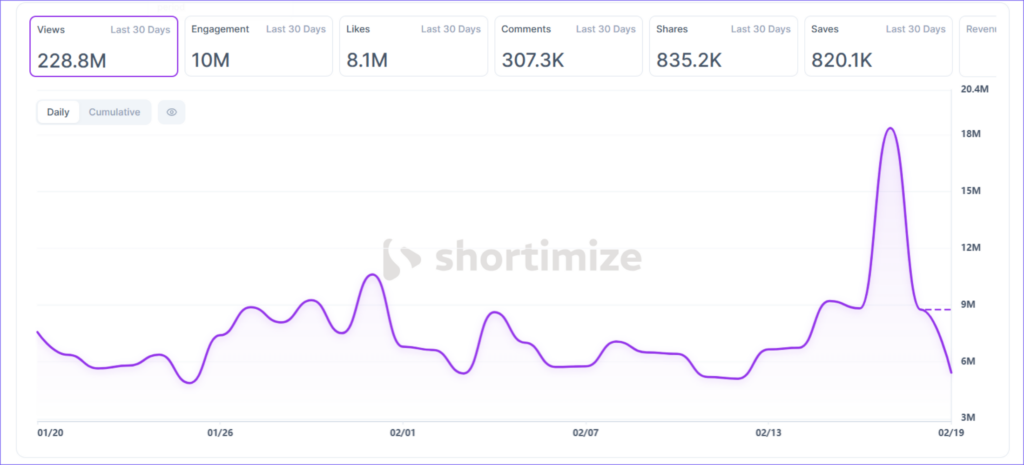Click the dashed line segment near 9M

click(x=936, y=310)
